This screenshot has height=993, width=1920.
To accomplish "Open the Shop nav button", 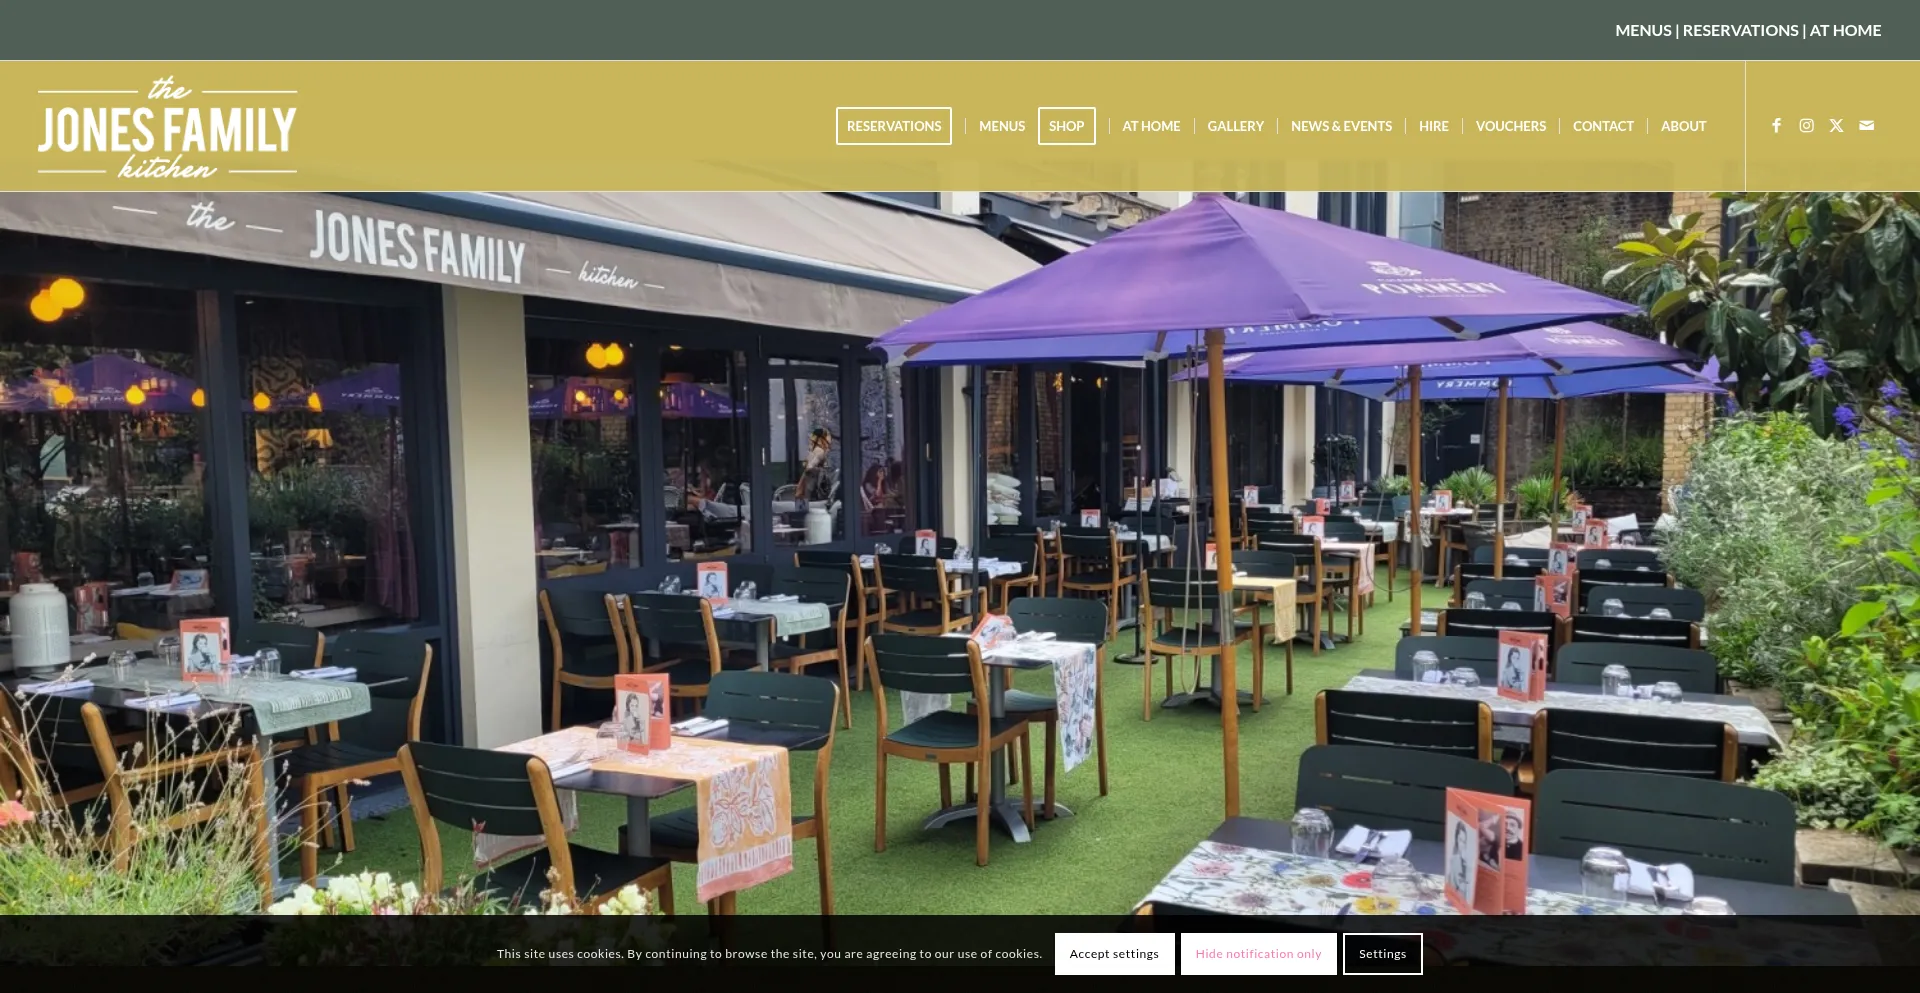I will coord(1067,126).
